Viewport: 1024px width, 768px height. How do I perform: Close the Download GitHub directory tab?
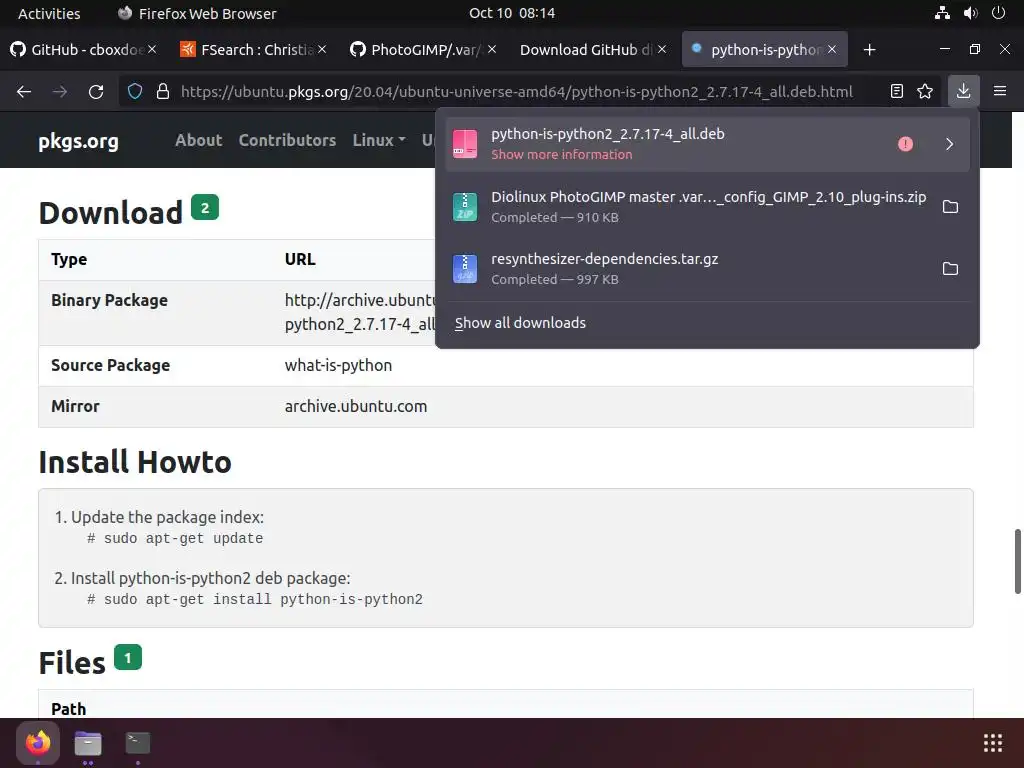pyautogui.click(x=662, y=50)
